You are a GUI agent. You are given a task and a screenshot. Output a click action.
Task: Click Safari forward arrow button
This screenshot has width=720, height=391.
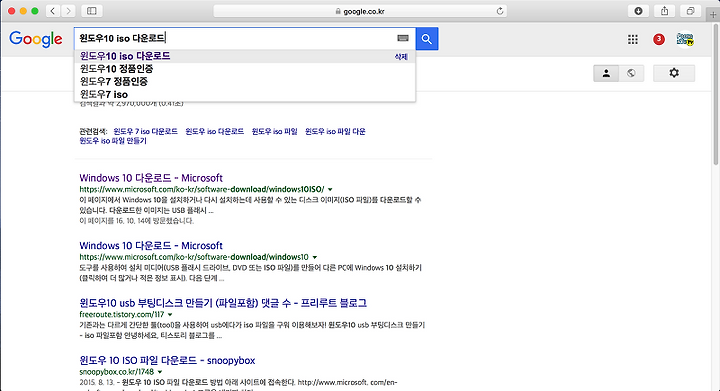pos(68,11)
